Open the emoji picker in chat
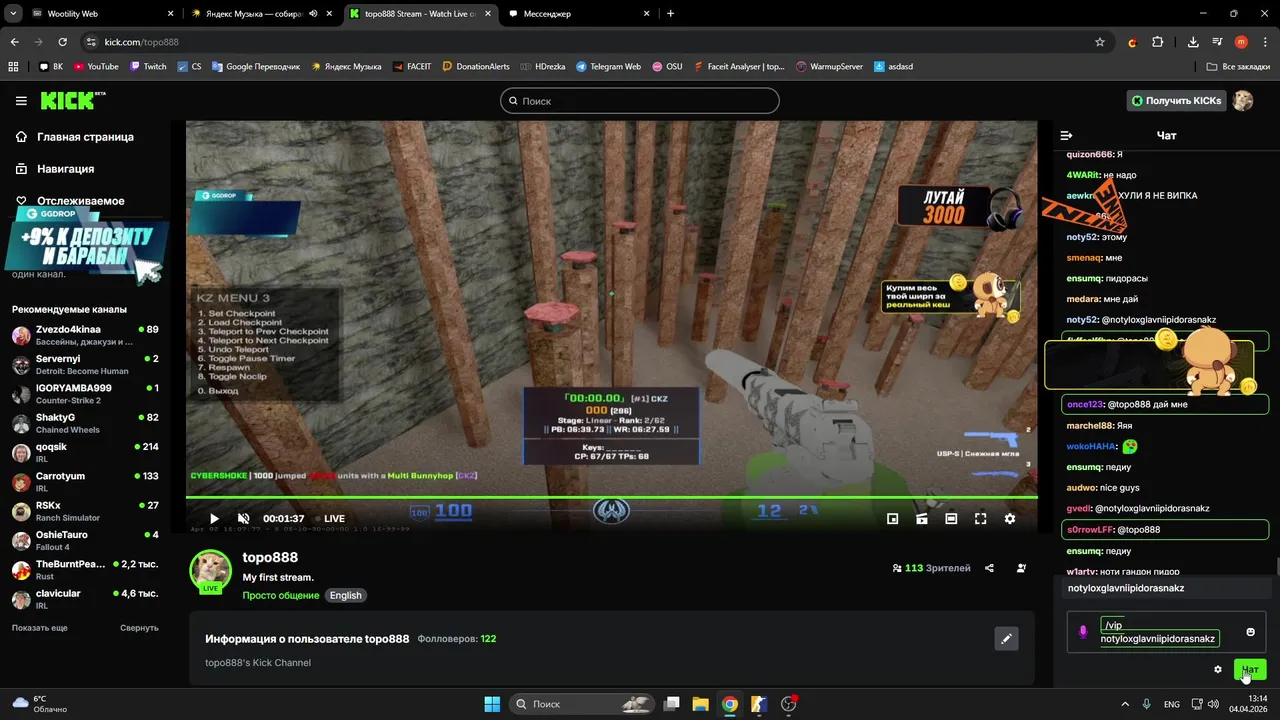 pyautogui.click(x=1250, y=632)
